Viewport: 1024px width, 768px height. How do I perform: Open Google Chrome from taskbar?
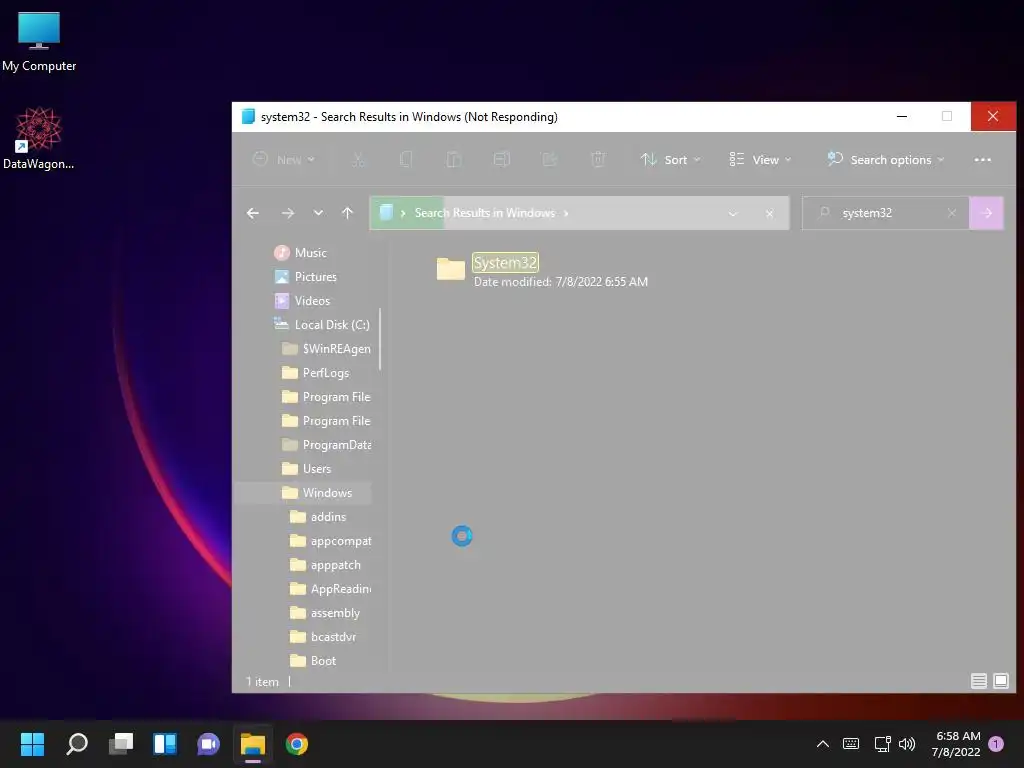coord(296,744)
